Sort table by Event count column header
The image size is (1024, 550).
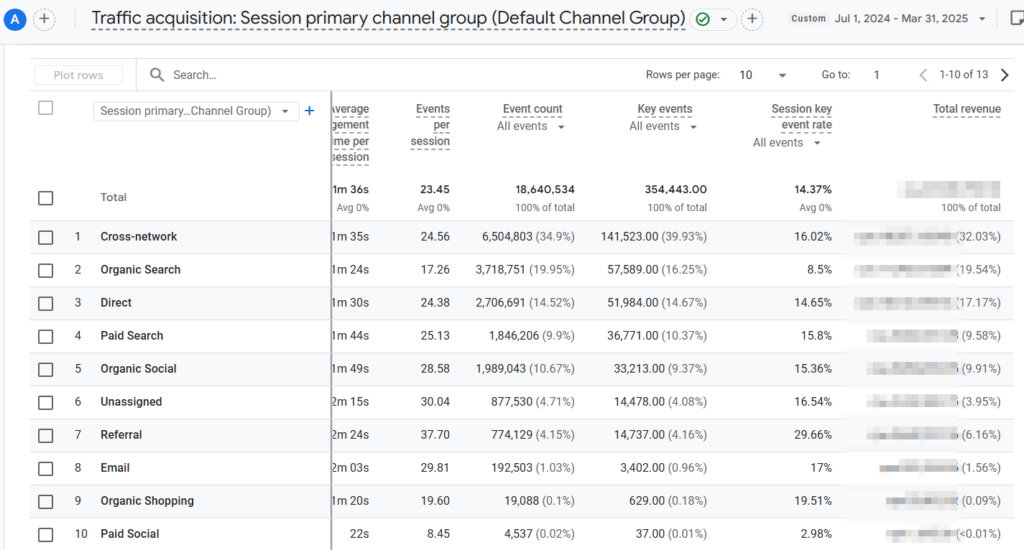click(x=532, y=109)
